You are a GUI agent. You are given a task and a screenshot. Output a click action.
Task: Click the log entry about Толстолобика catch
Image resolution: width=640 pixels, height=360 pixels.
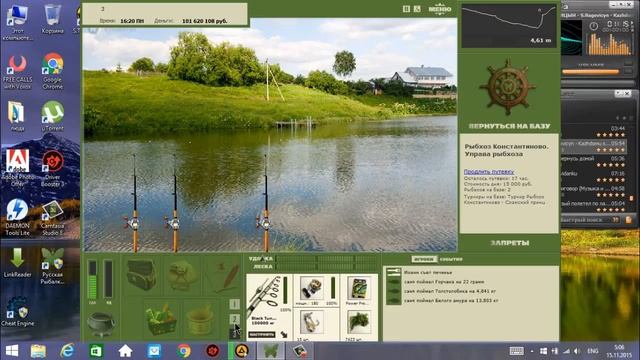click(x=450, y=291)
